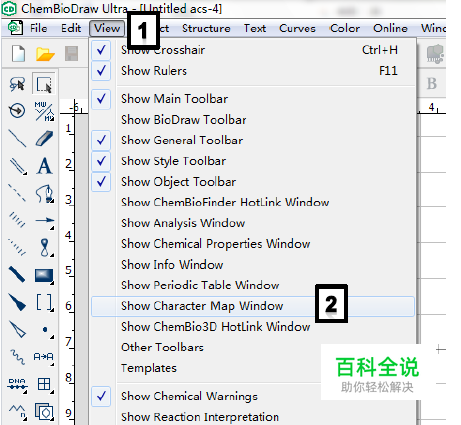Select the Wavy Bond tool

(17, 357)
